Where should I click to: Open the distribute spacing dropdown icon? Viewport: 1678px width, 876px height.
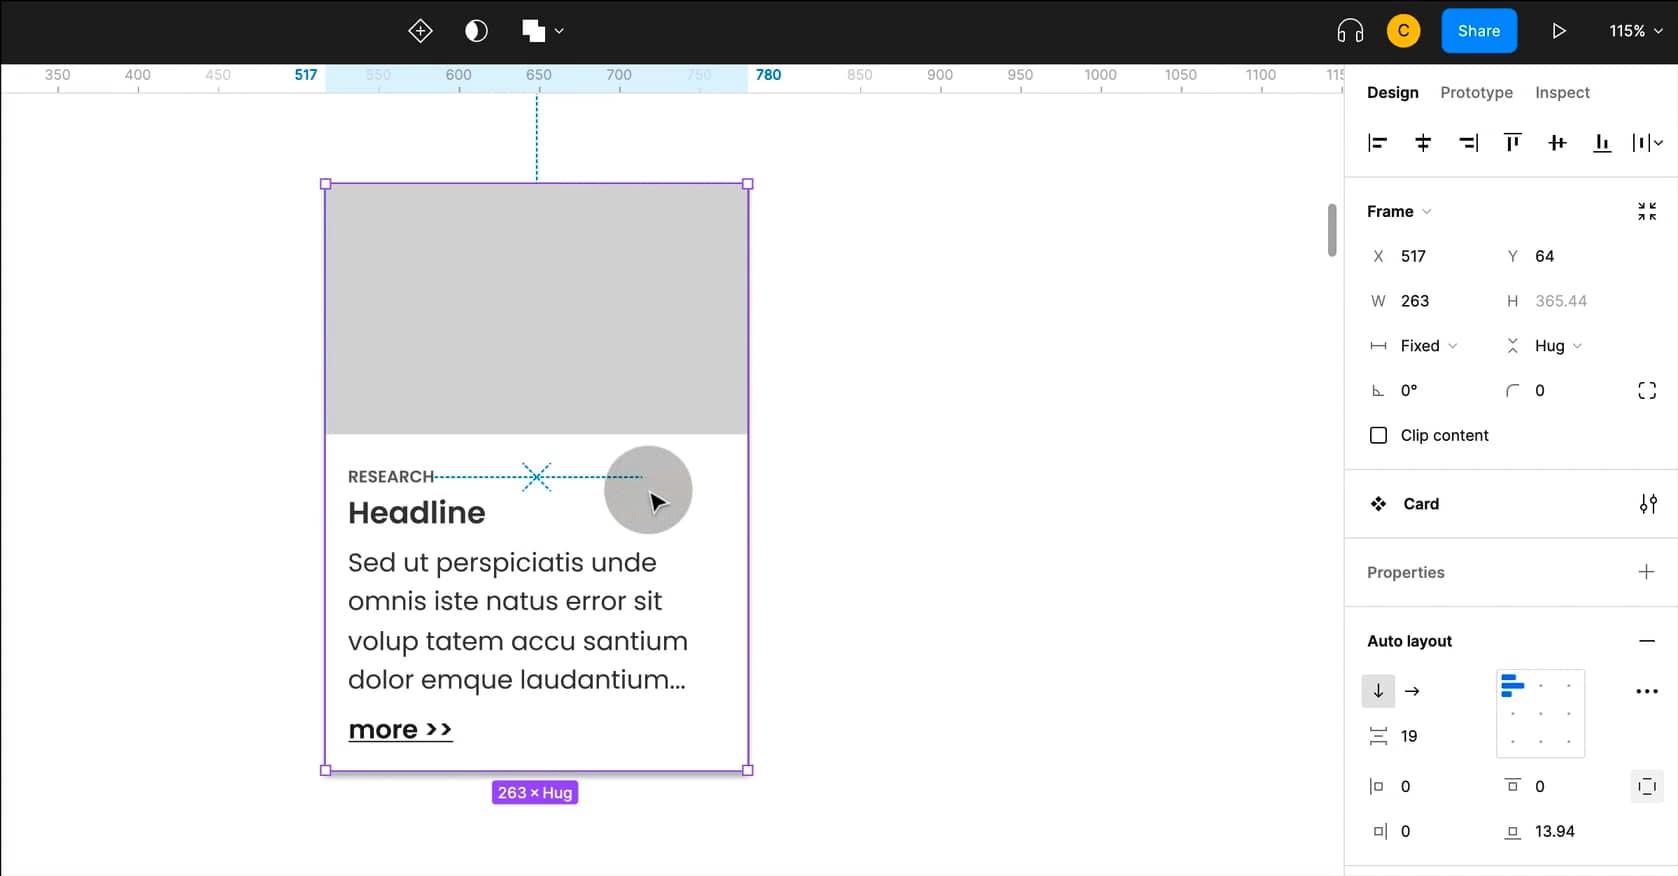coord(1647,143)
